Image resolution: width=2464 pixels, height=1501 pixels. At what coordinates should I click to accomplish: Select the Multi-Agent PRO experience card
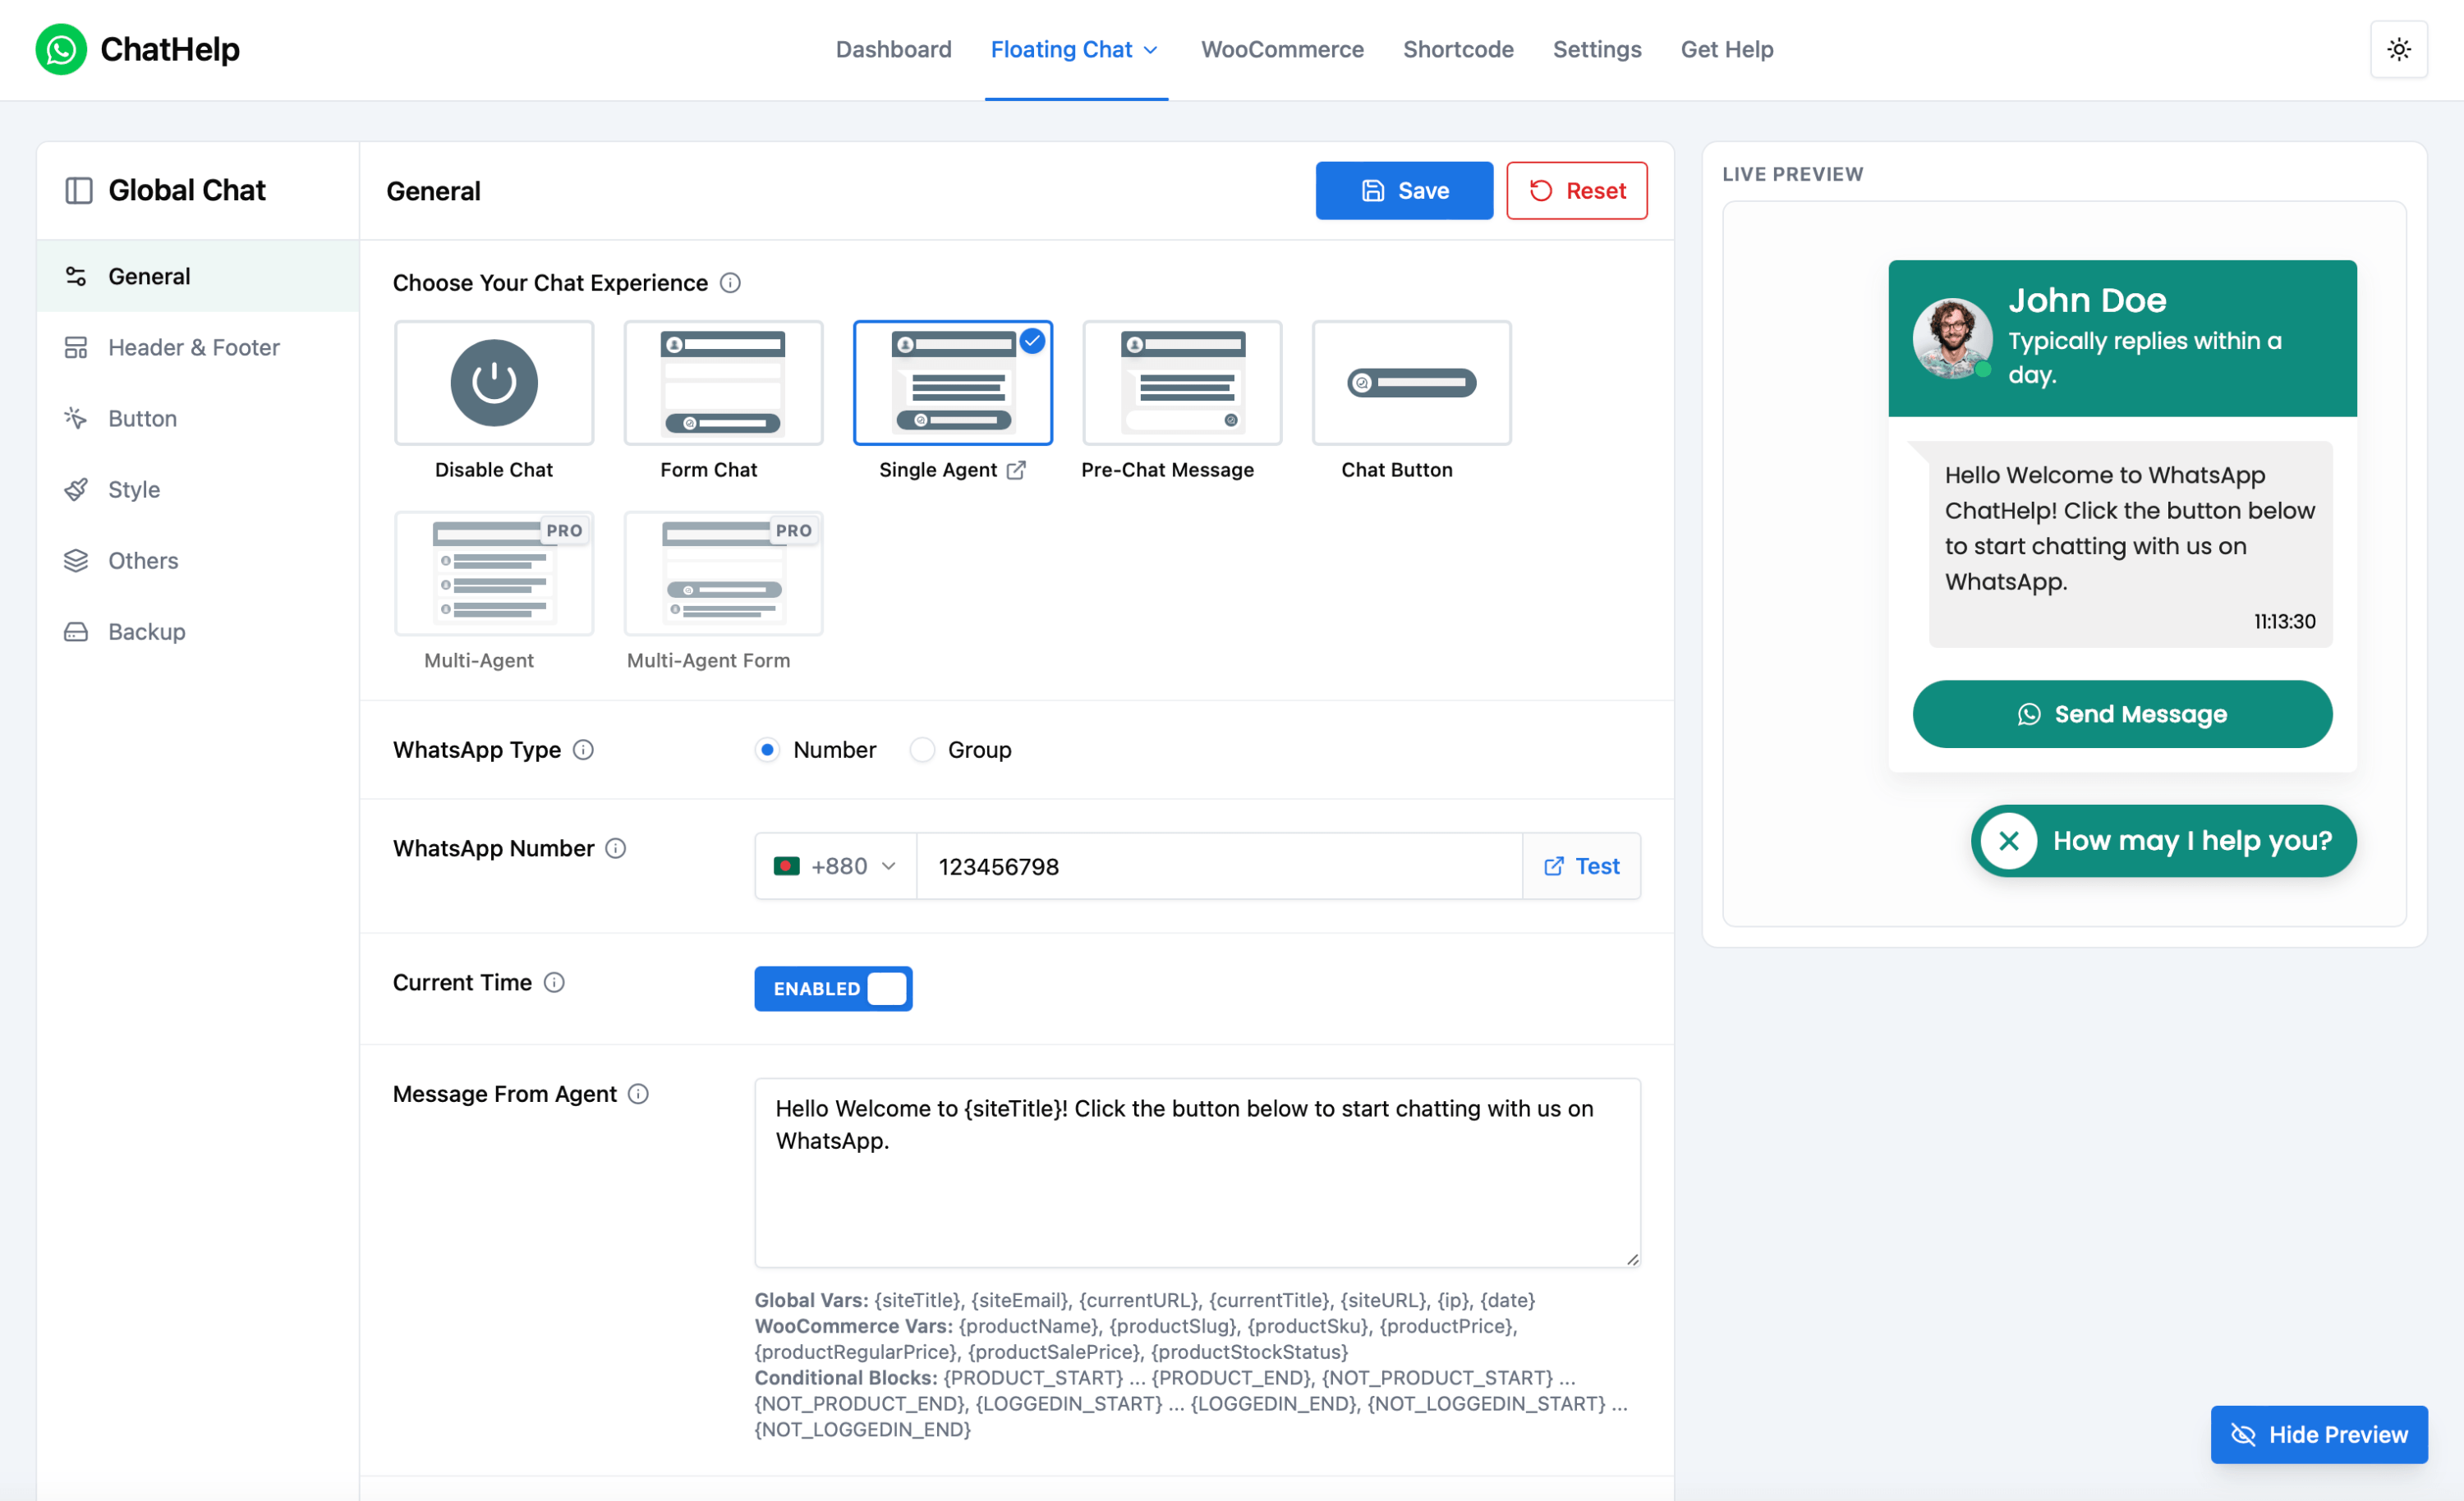coord(494,573)
